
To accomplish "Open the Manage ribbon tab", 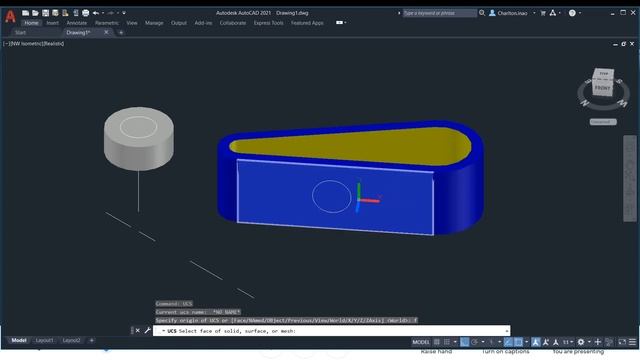I will click(x=154, y=23).
